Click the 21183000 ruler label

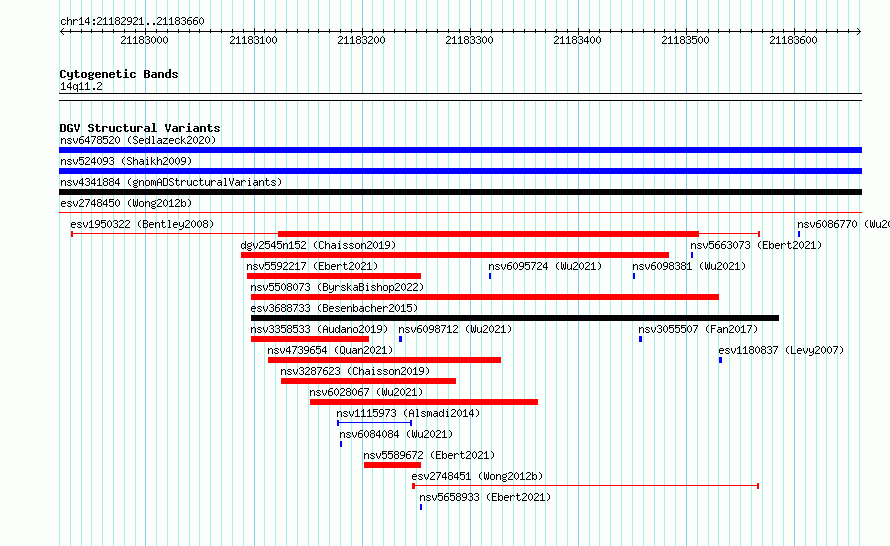tap(144, 40)
